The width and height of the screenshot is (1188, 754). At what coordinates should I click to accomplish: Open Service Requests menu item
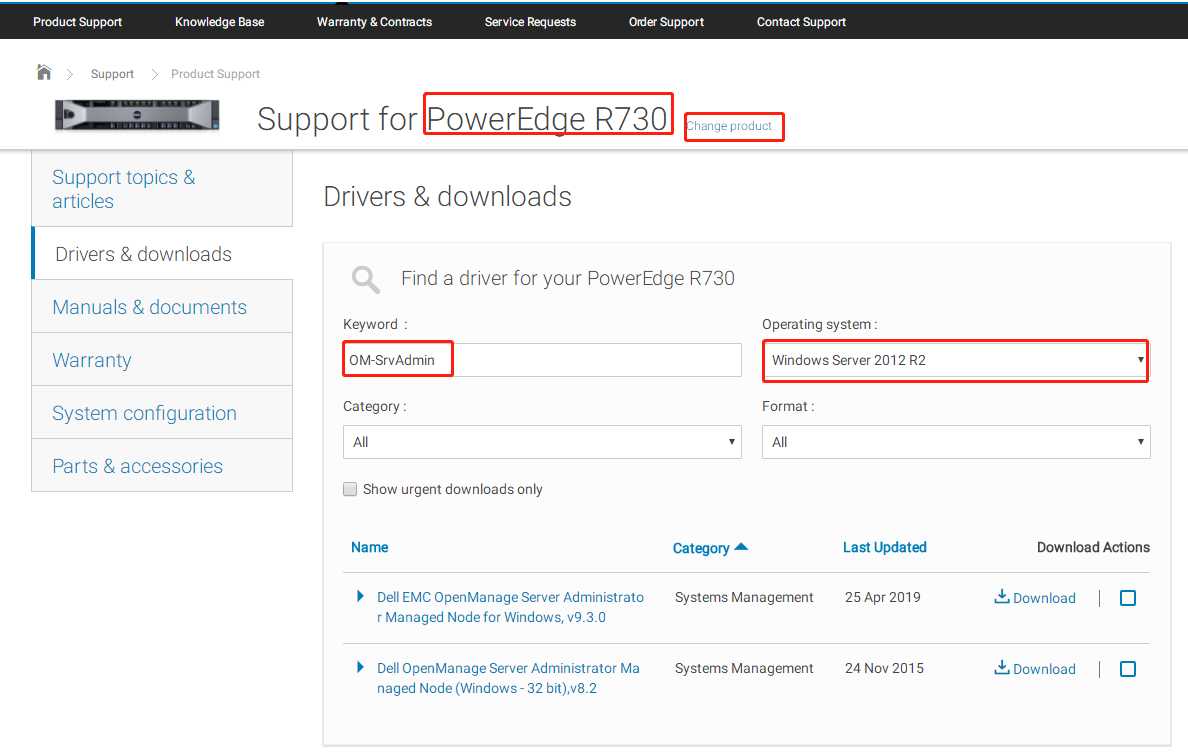click(x=530, y=22)
